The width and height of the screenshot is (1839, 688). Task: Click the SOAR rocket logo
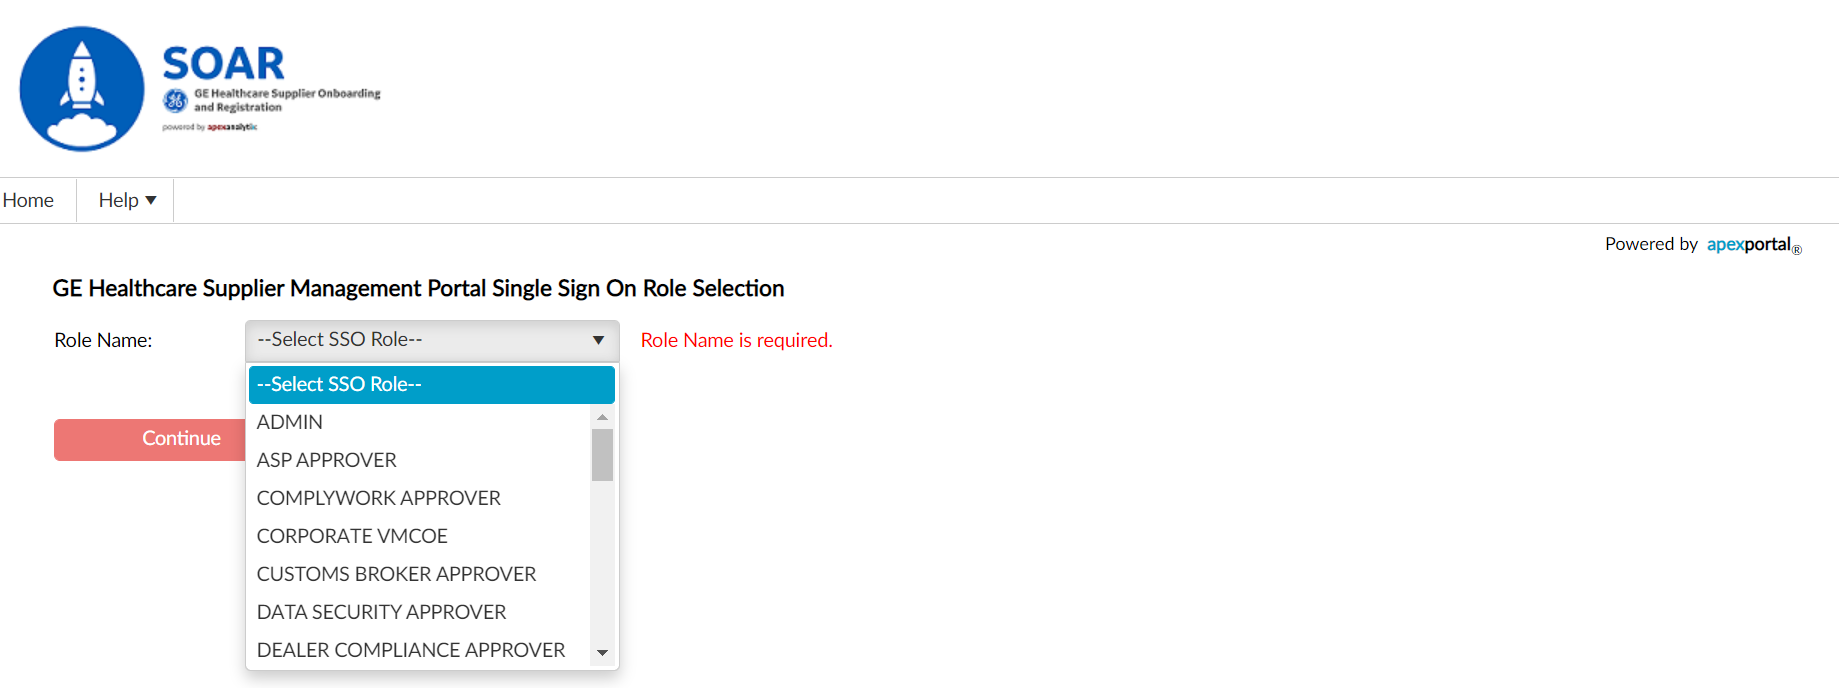[x=80, y=88]
